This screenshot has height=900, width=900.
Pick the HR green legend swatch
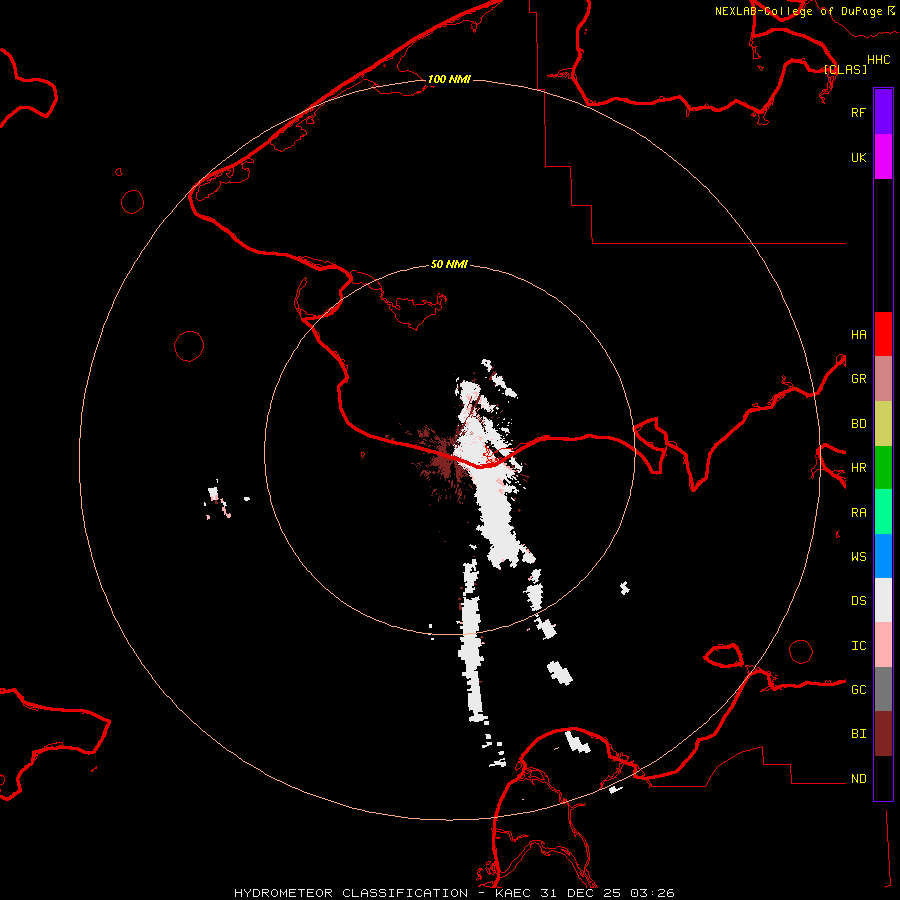(x=883, y=467)
